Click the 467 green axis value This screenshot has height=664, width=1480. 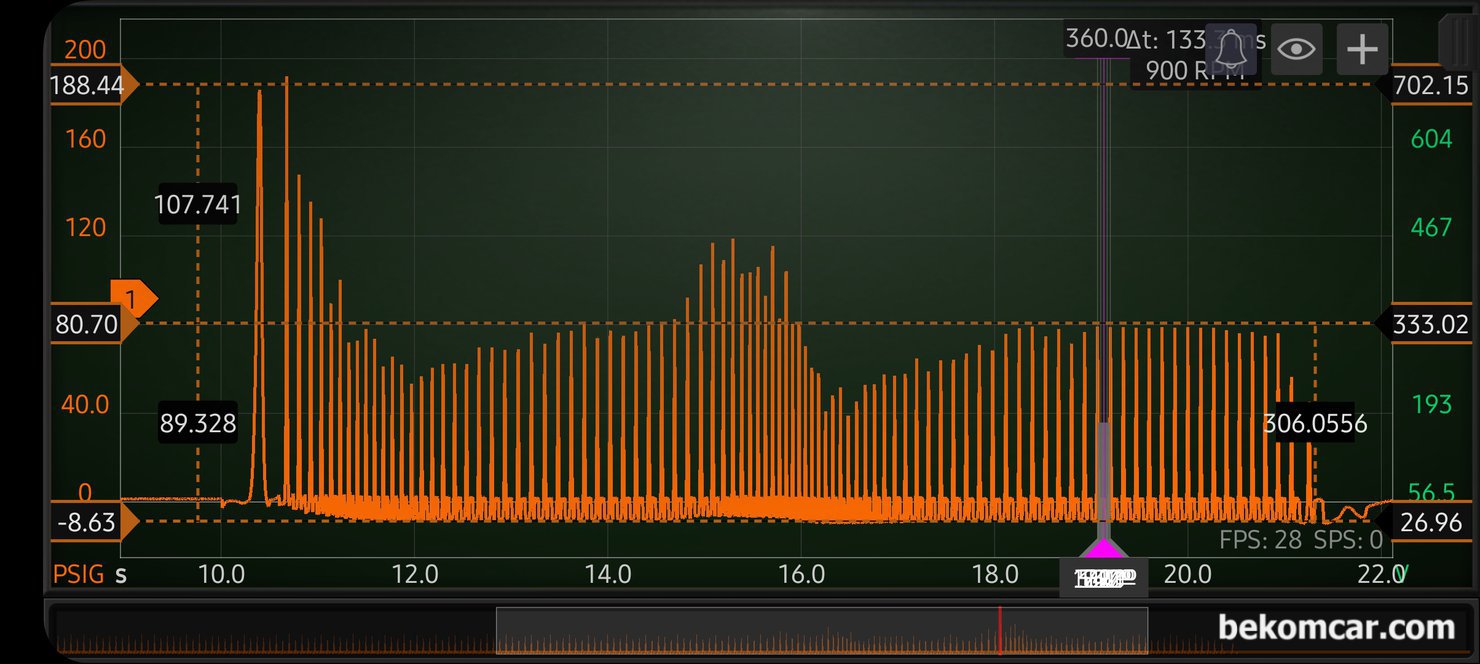click(x=1431, y=227)
